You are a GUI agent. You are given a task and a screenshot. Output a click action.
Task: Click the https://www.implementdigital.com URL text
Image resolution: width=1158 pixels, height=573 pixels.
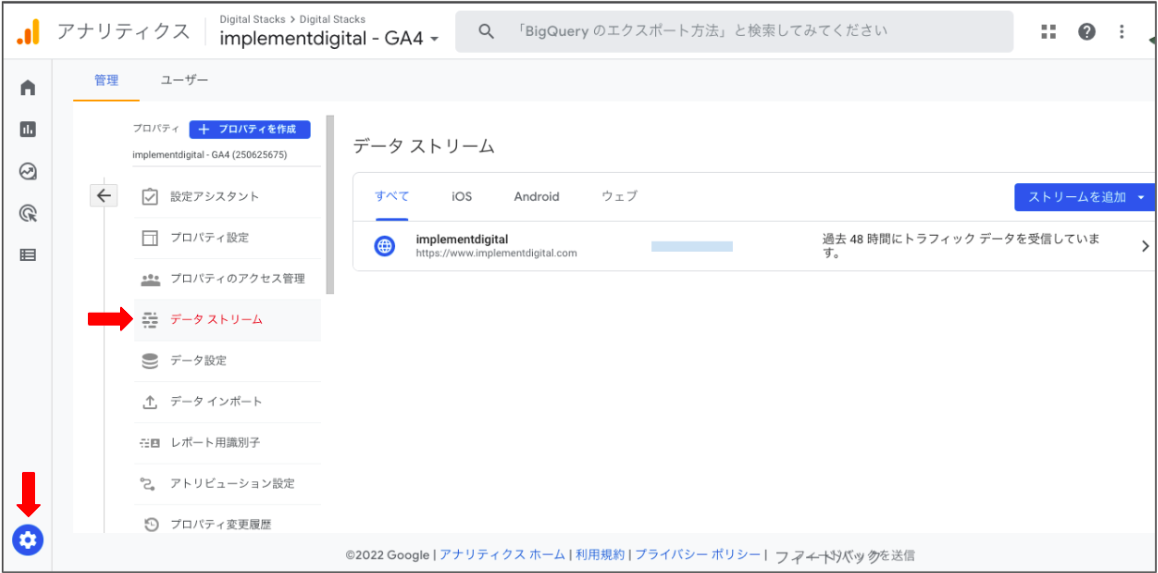496,253
